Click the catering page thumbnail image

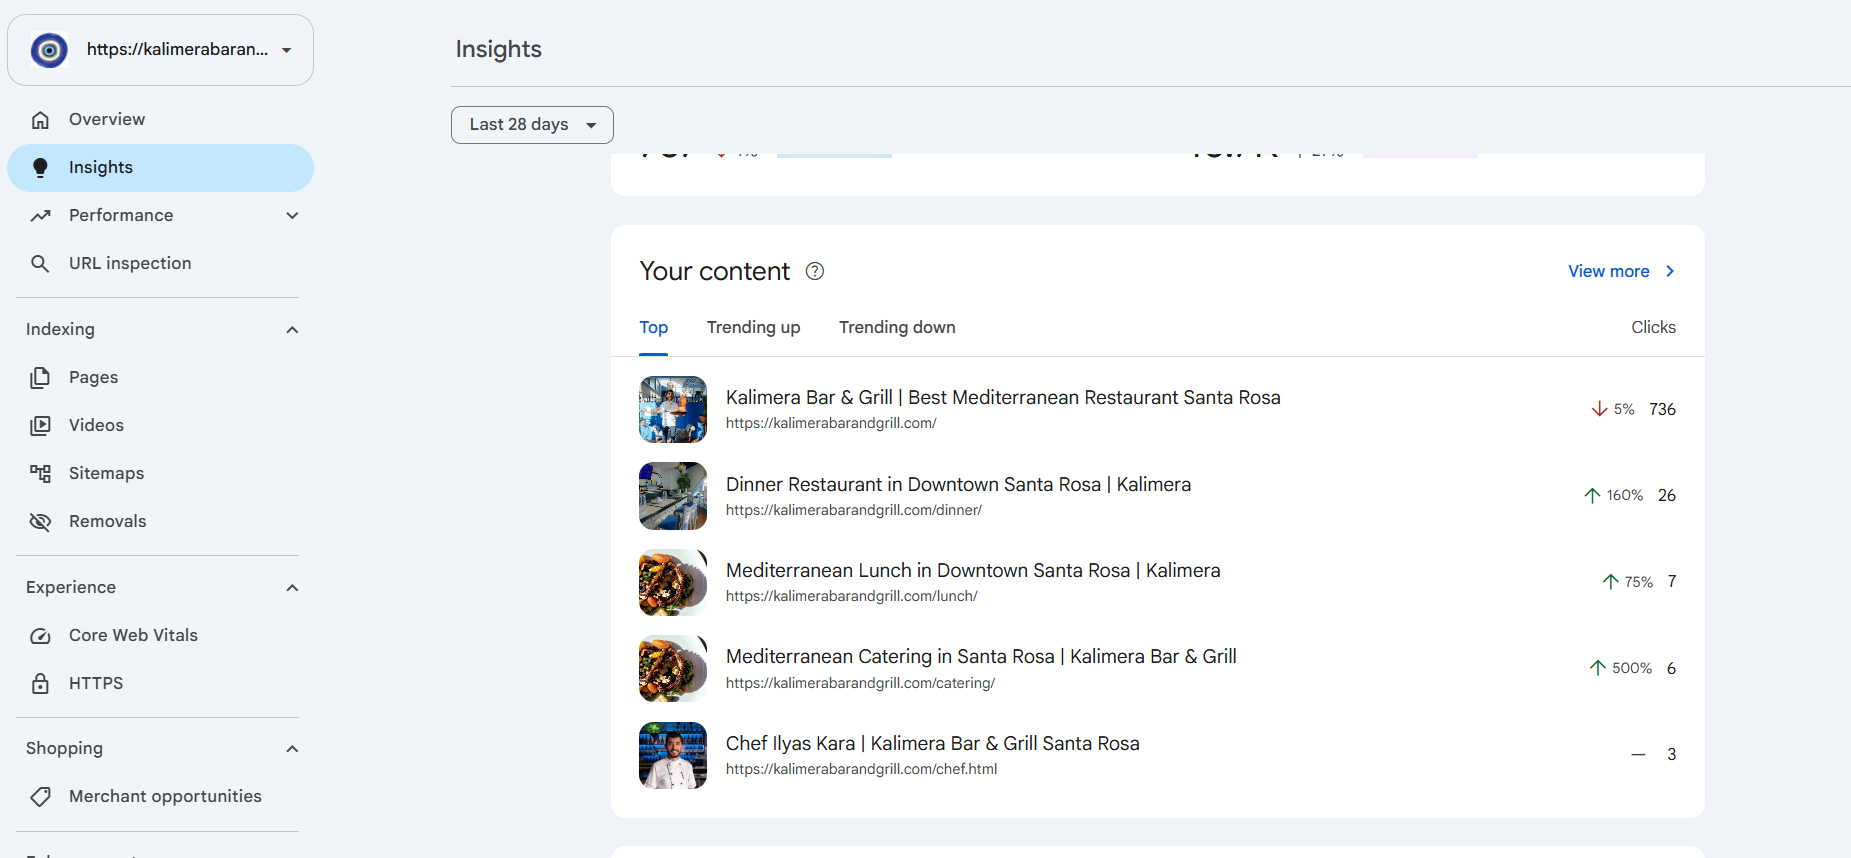click(x=673, y=668)
